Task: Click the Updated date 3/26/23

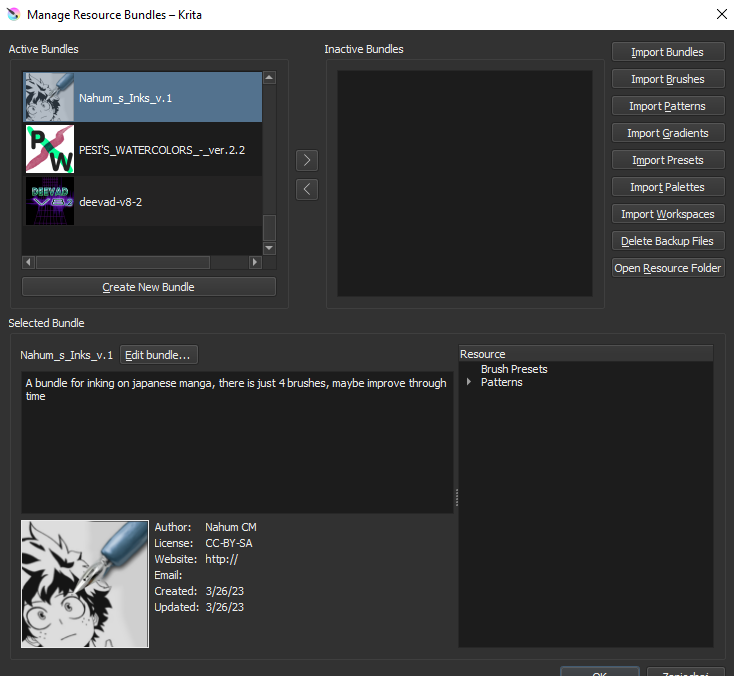Action: pyautogui.click(x=225, y=607)
